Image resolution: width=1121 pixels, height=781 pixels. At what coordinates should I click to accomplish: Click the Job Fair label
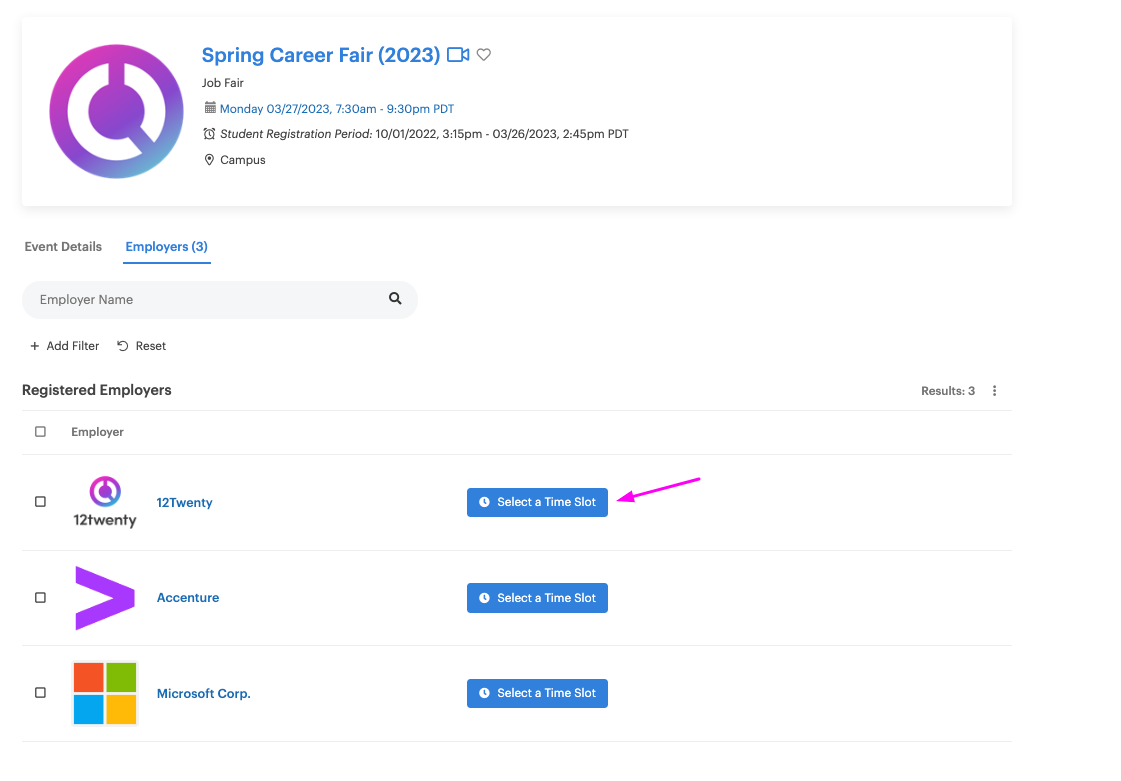point(223,83)
